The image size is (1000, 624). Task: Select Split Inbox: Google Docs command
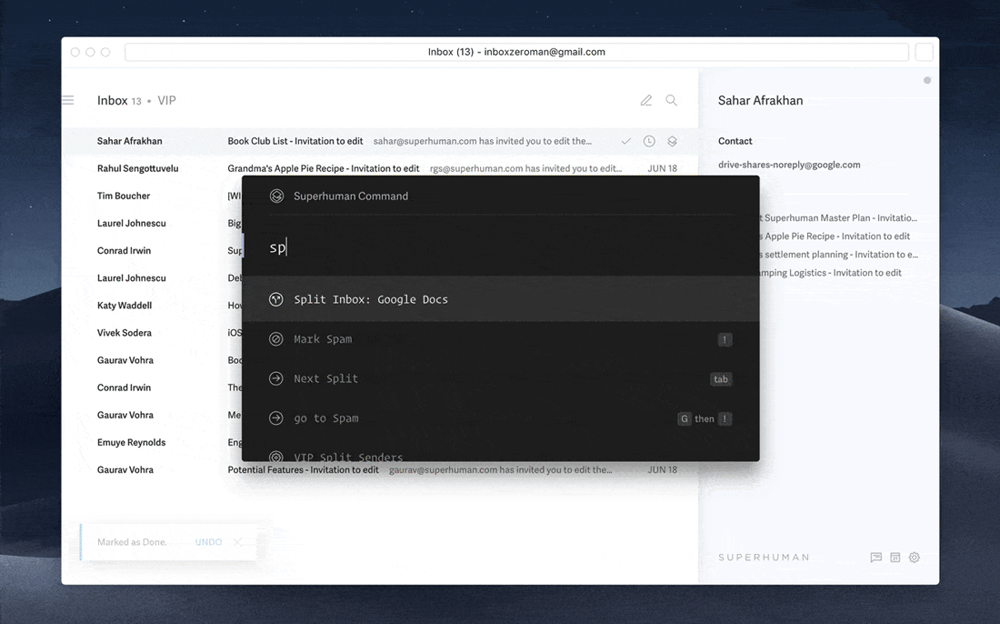[x=501, y=299]
